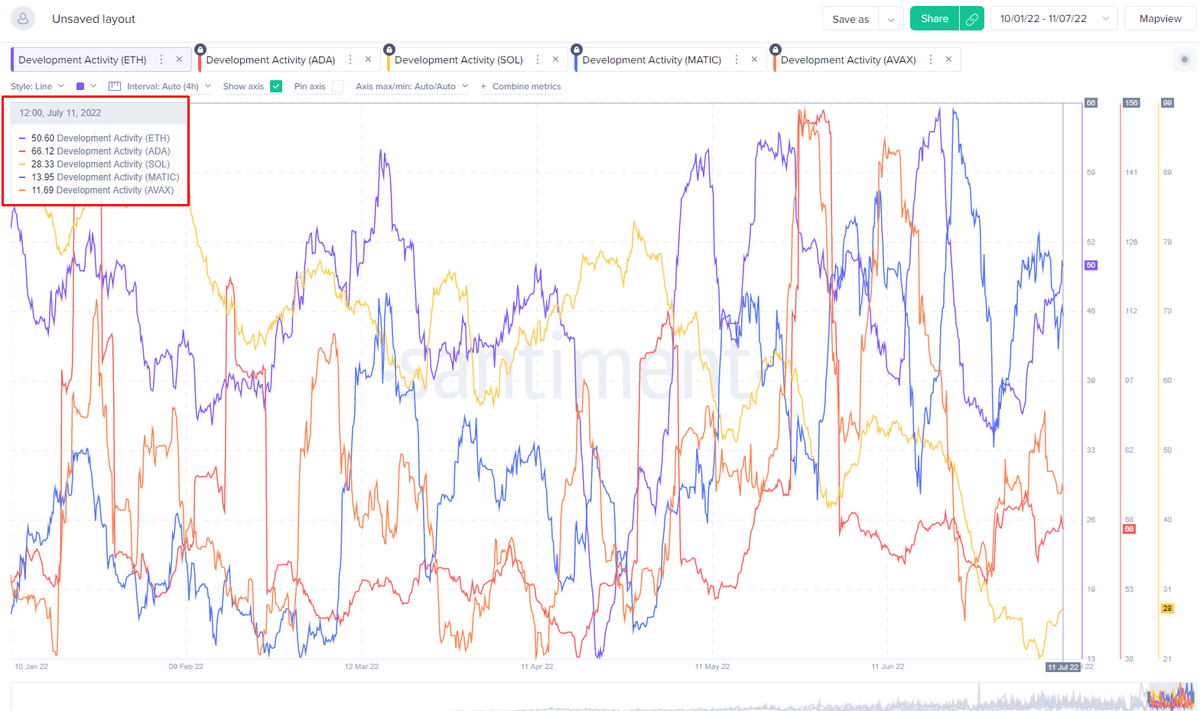Click lock icon on SOL metric
This screenshot has width=1200, height=711.
(388, 48)
